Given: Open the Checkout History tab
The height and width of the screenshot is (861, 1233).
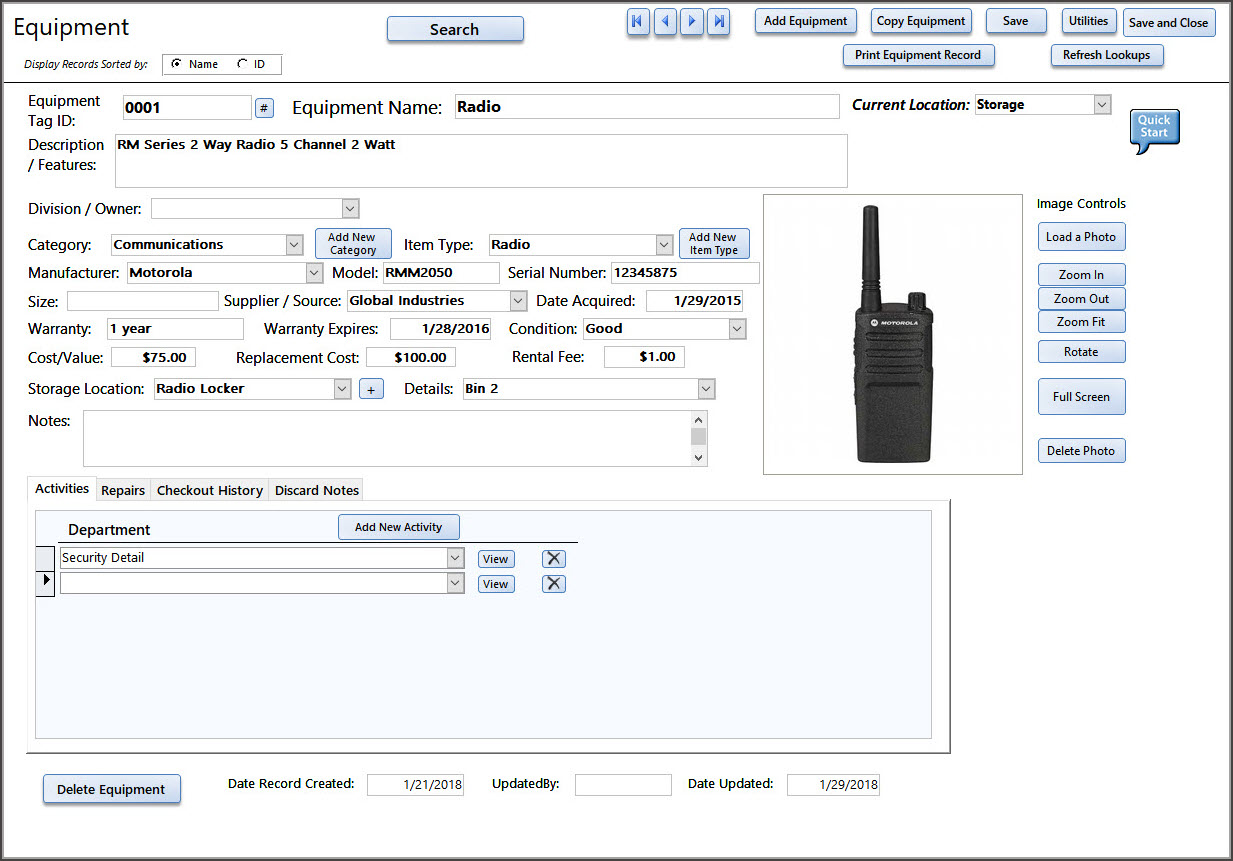Looking at the screenshot, I should tap(210, 490).
